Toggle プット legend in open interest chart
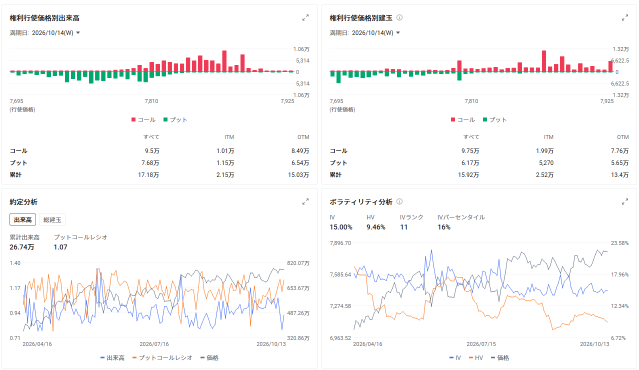Viewport: 639px width, 370px height. pyautogui.click(x=495, y=120)
